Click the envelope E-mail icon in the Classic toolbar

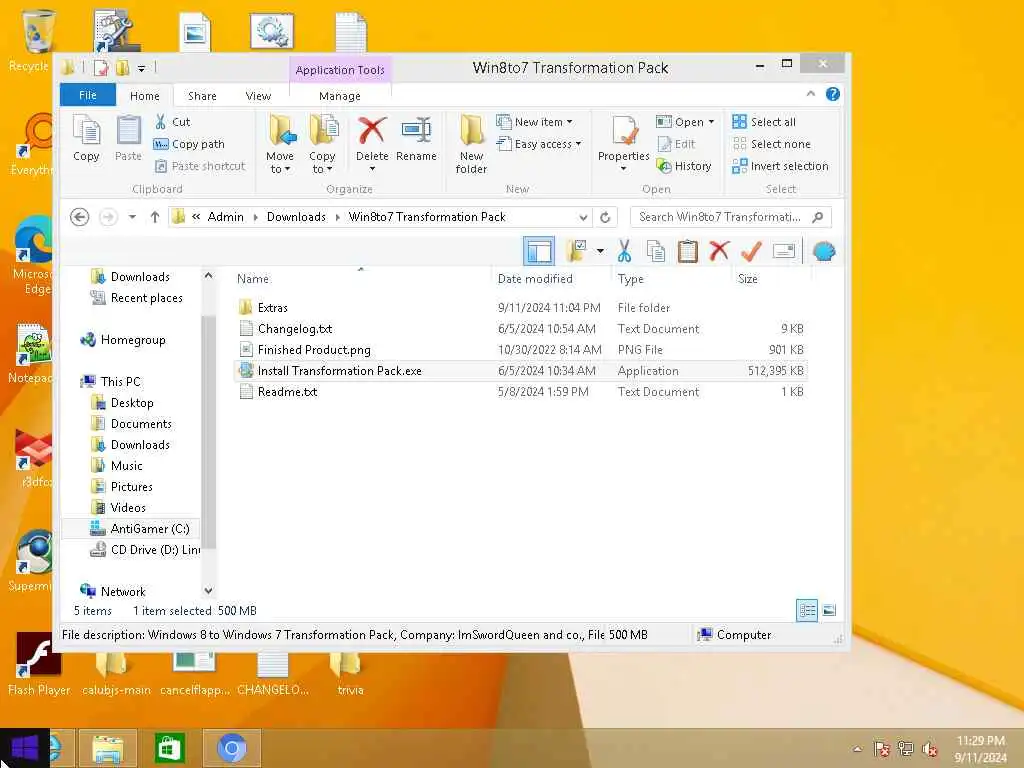(784, 251)
